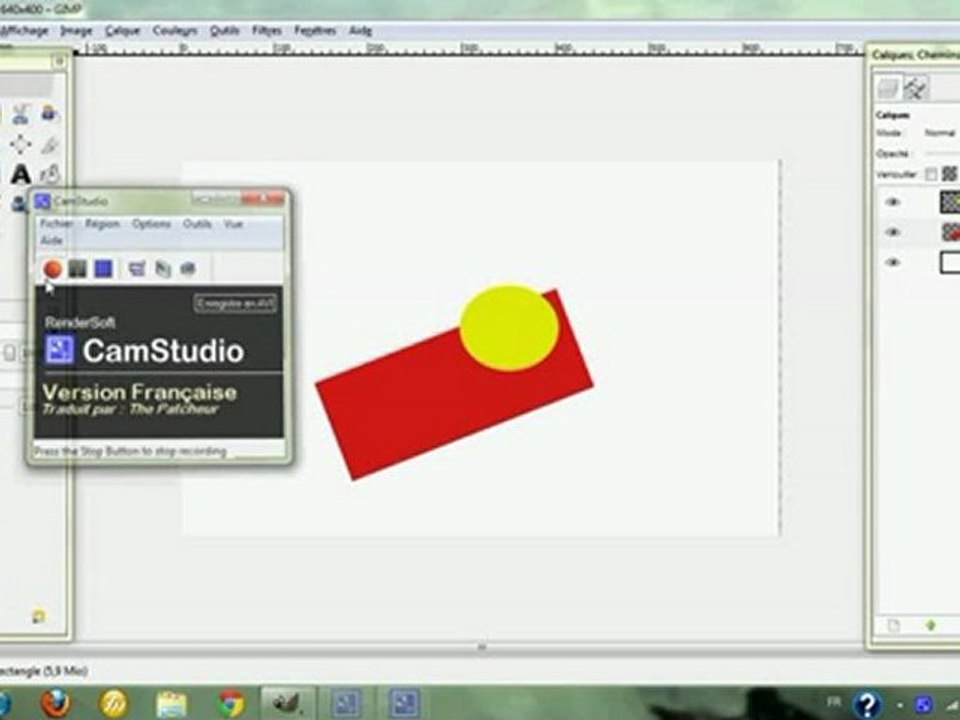Click the yellow ellipse on the canvas
Screen dimensions: 960x720
(509, 327)
